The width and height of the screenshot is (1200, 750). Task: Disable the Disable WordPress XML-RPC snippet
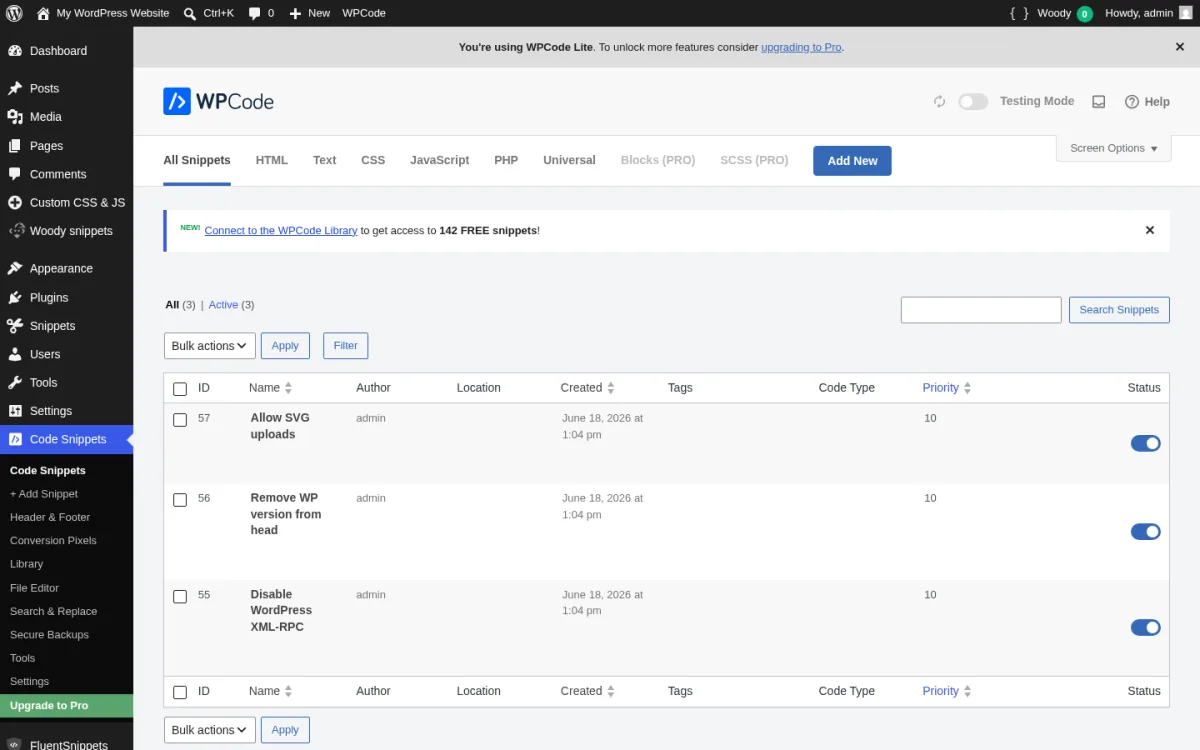[x=1146, y=628]
